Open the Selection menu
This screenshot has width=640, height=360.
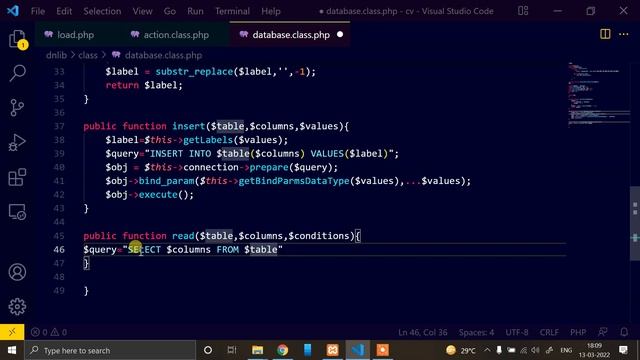click(102, 11)
